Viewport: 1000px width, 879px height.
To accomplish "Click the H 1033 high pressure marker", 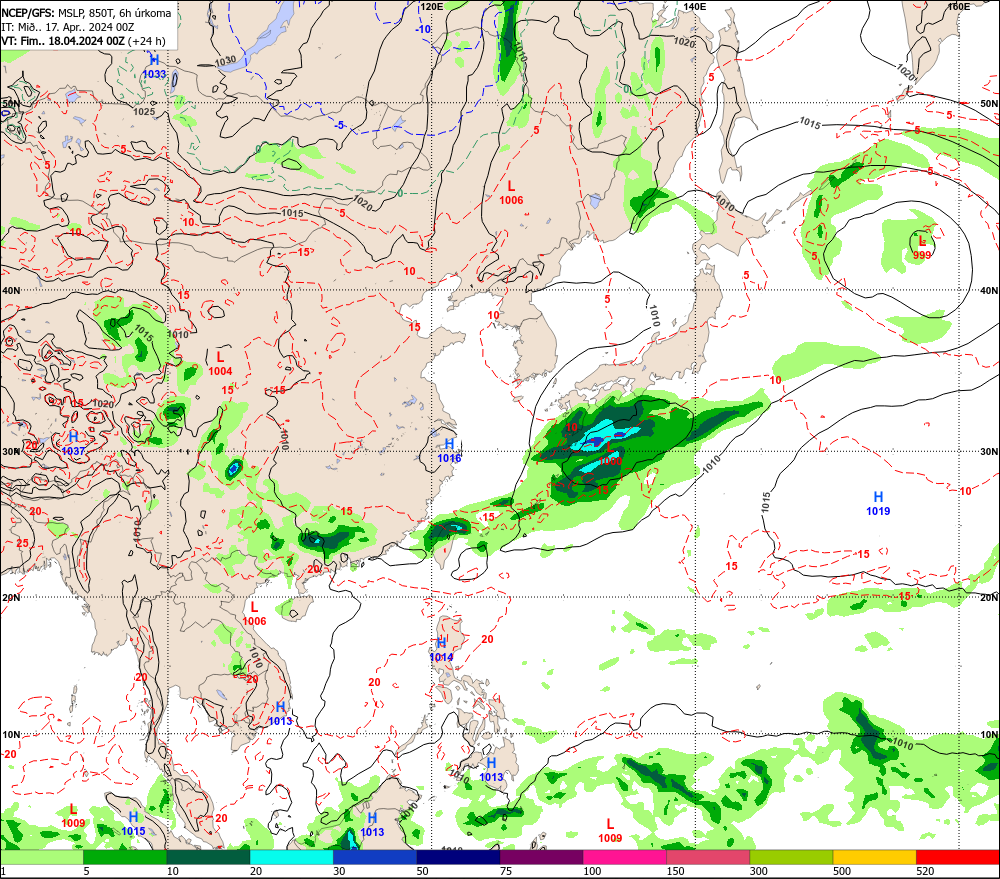I will pos(154,66).
